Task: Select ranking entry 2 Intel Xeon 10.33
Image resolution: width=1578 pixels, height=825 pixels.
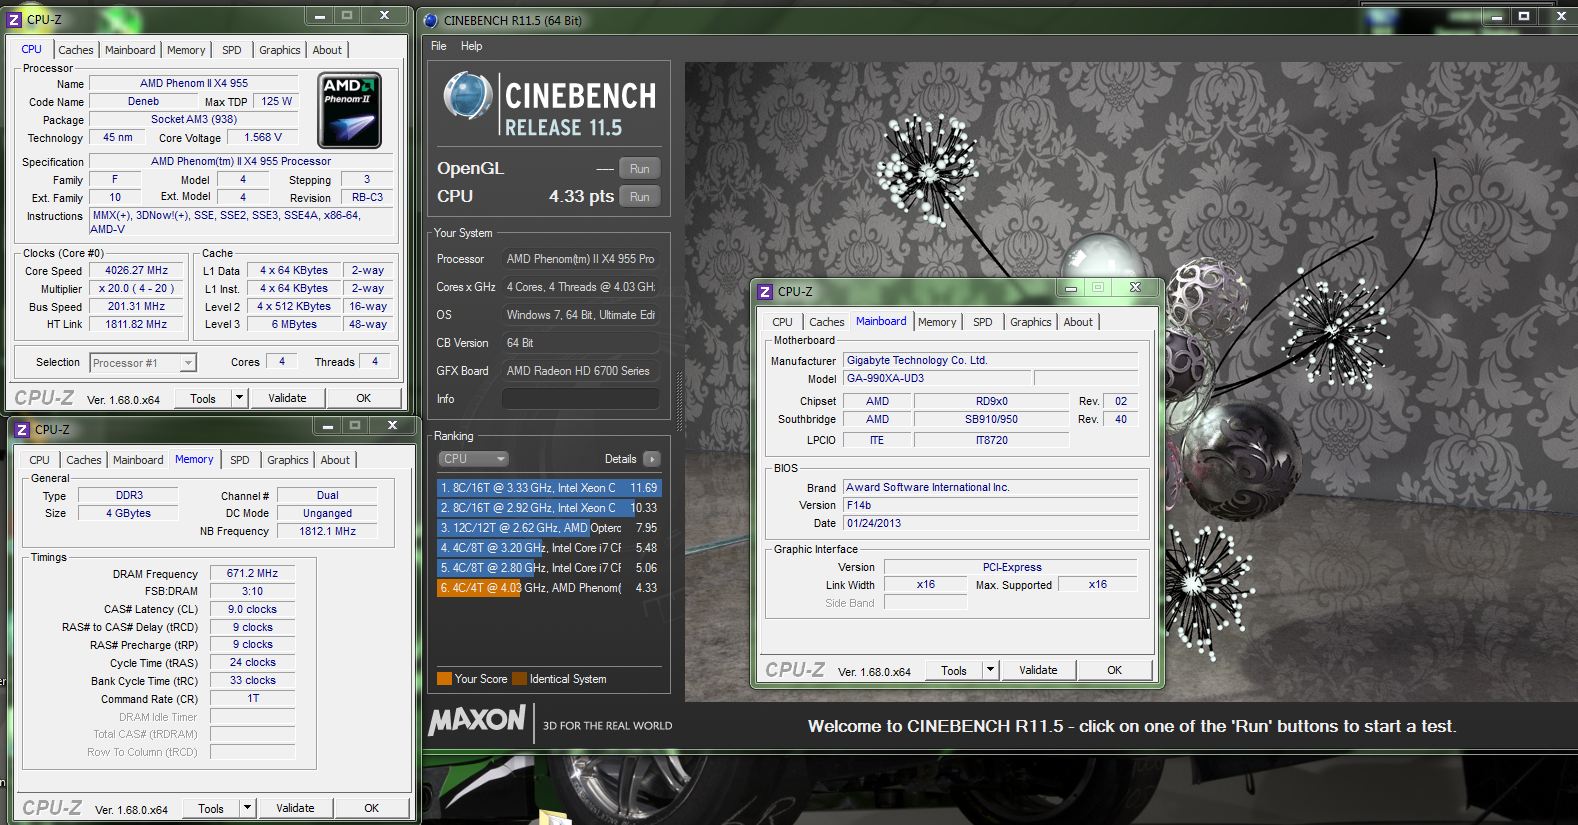Action: (549, 508)
